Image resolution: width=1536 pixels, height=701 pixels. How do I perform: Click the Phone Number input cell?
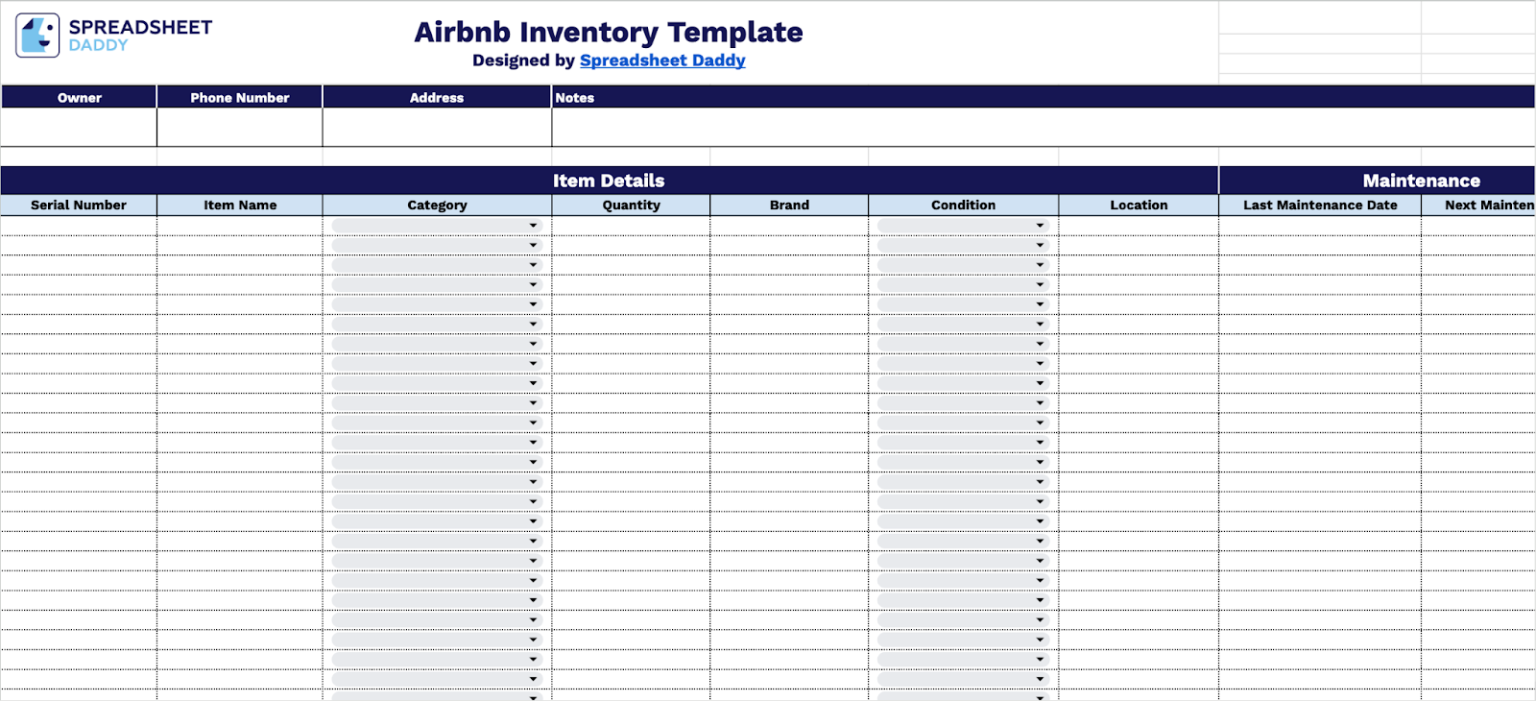coord(239,125)
